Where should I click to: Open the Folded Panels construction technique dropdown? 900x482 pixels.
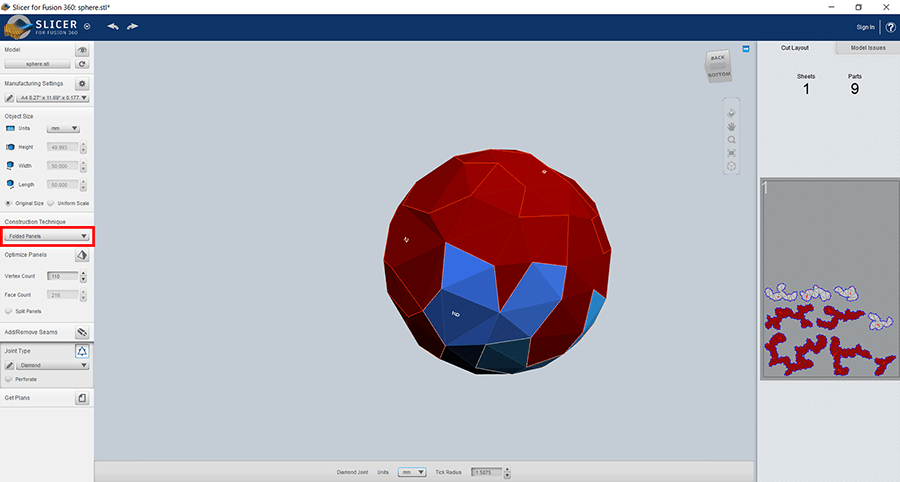[47, 236]
